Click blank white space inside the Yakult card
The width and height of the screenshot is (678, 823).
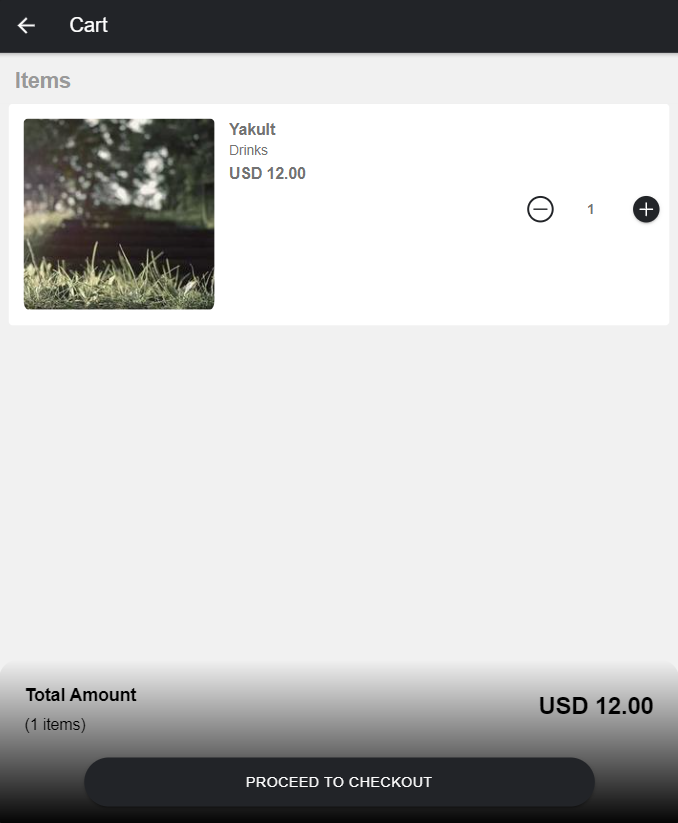coord(400,270)
